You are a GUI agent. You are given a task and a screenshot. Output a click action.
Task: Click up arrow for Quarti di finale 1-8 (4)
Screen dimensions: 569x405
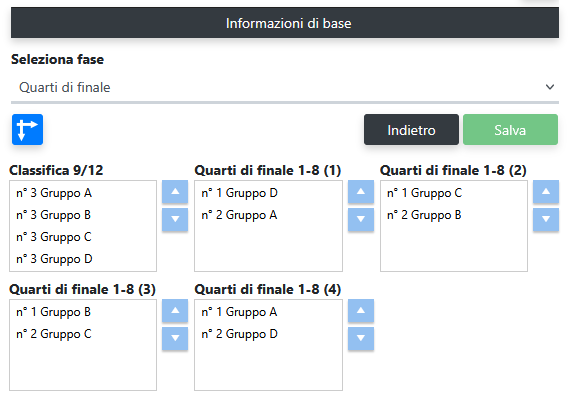coord(361,311)
